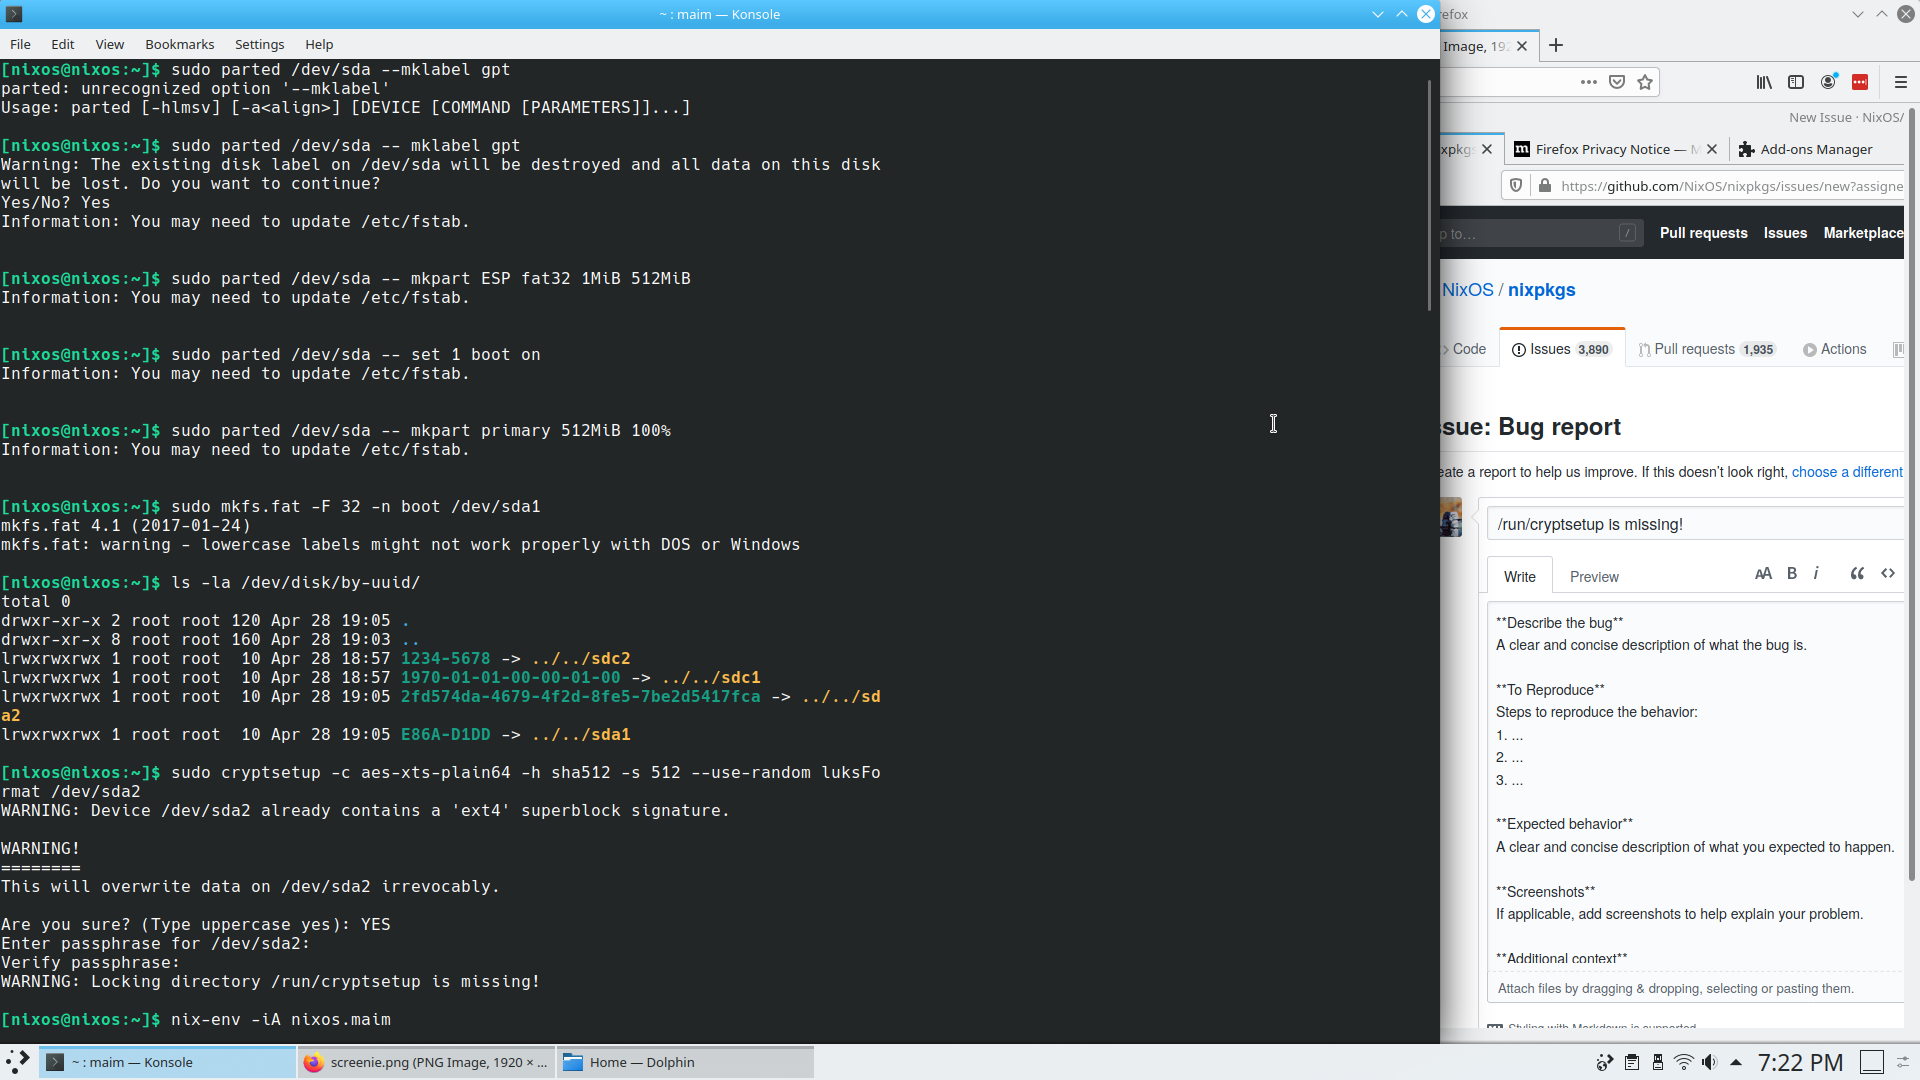Open the Bookmarks menu in Konsole

pyautogui.click(x=179, y=44)
